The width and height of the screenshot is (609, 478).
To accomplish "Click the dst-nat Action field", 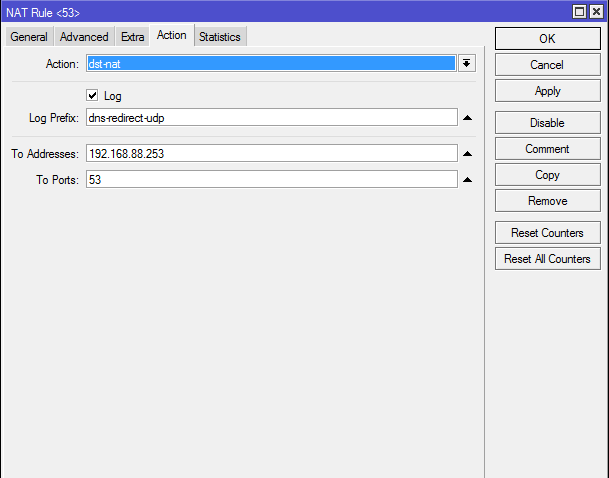I will tap(271, 63).
